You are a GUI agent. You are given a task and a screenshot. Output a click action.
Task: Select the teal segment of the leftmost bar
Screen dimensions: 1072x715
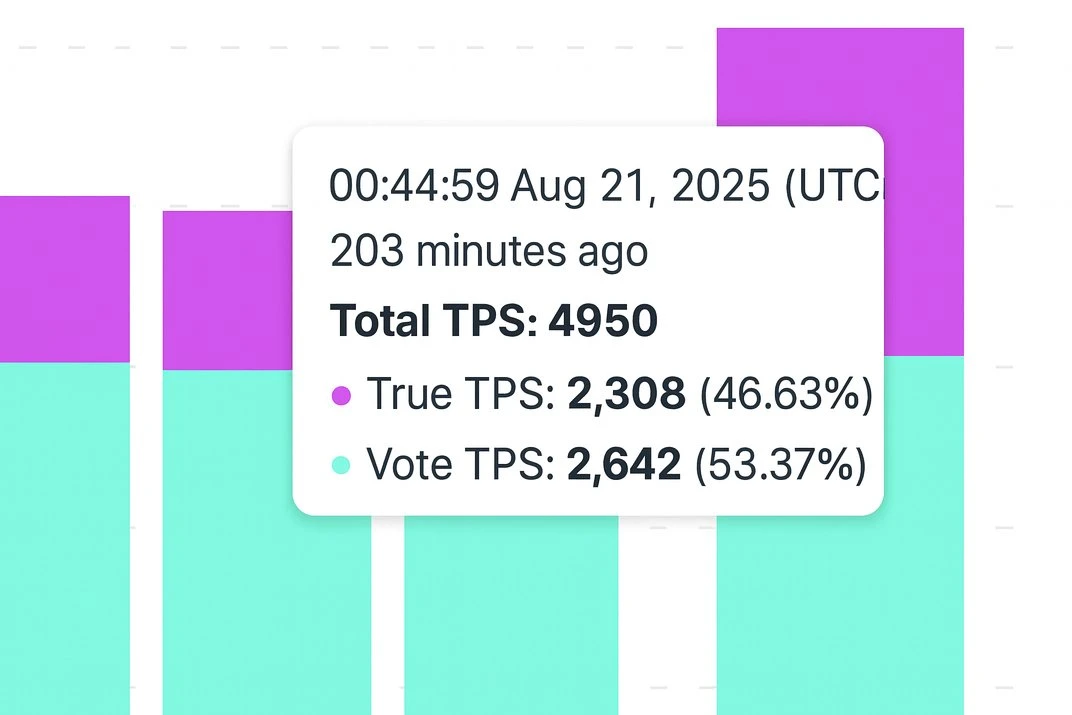click(65, 538)
